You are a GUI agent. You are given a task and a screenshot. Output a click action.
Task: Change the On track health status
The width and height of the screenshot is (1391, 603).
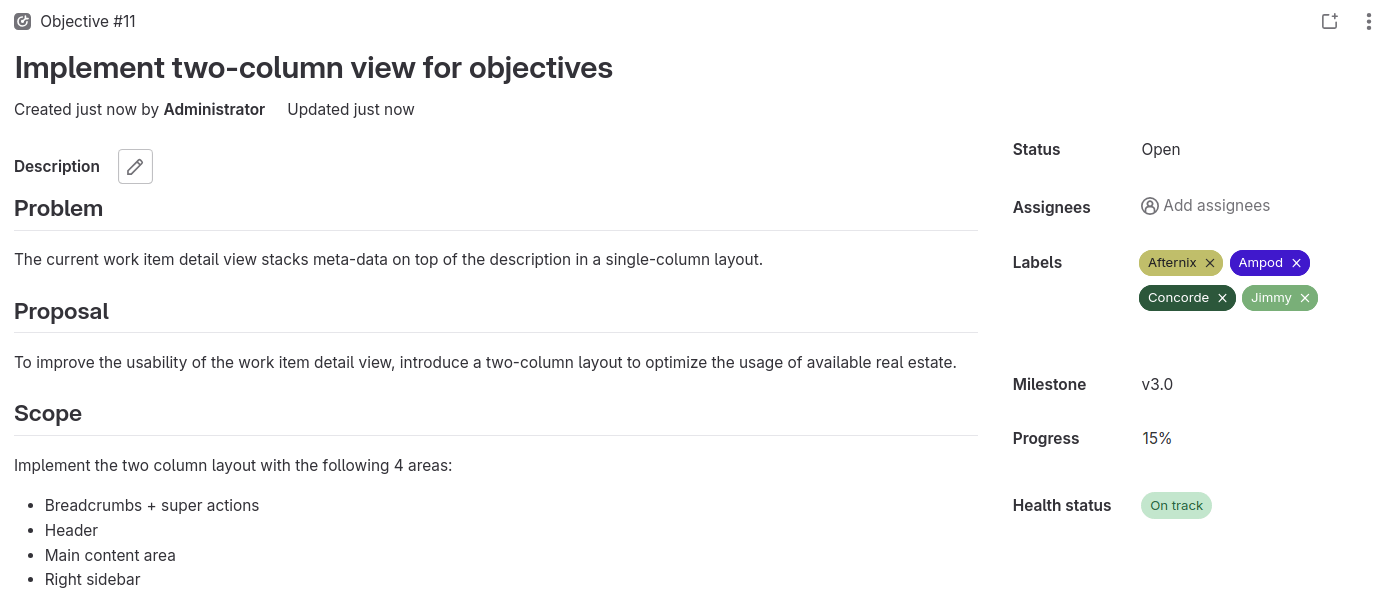tap(1176, 506)
